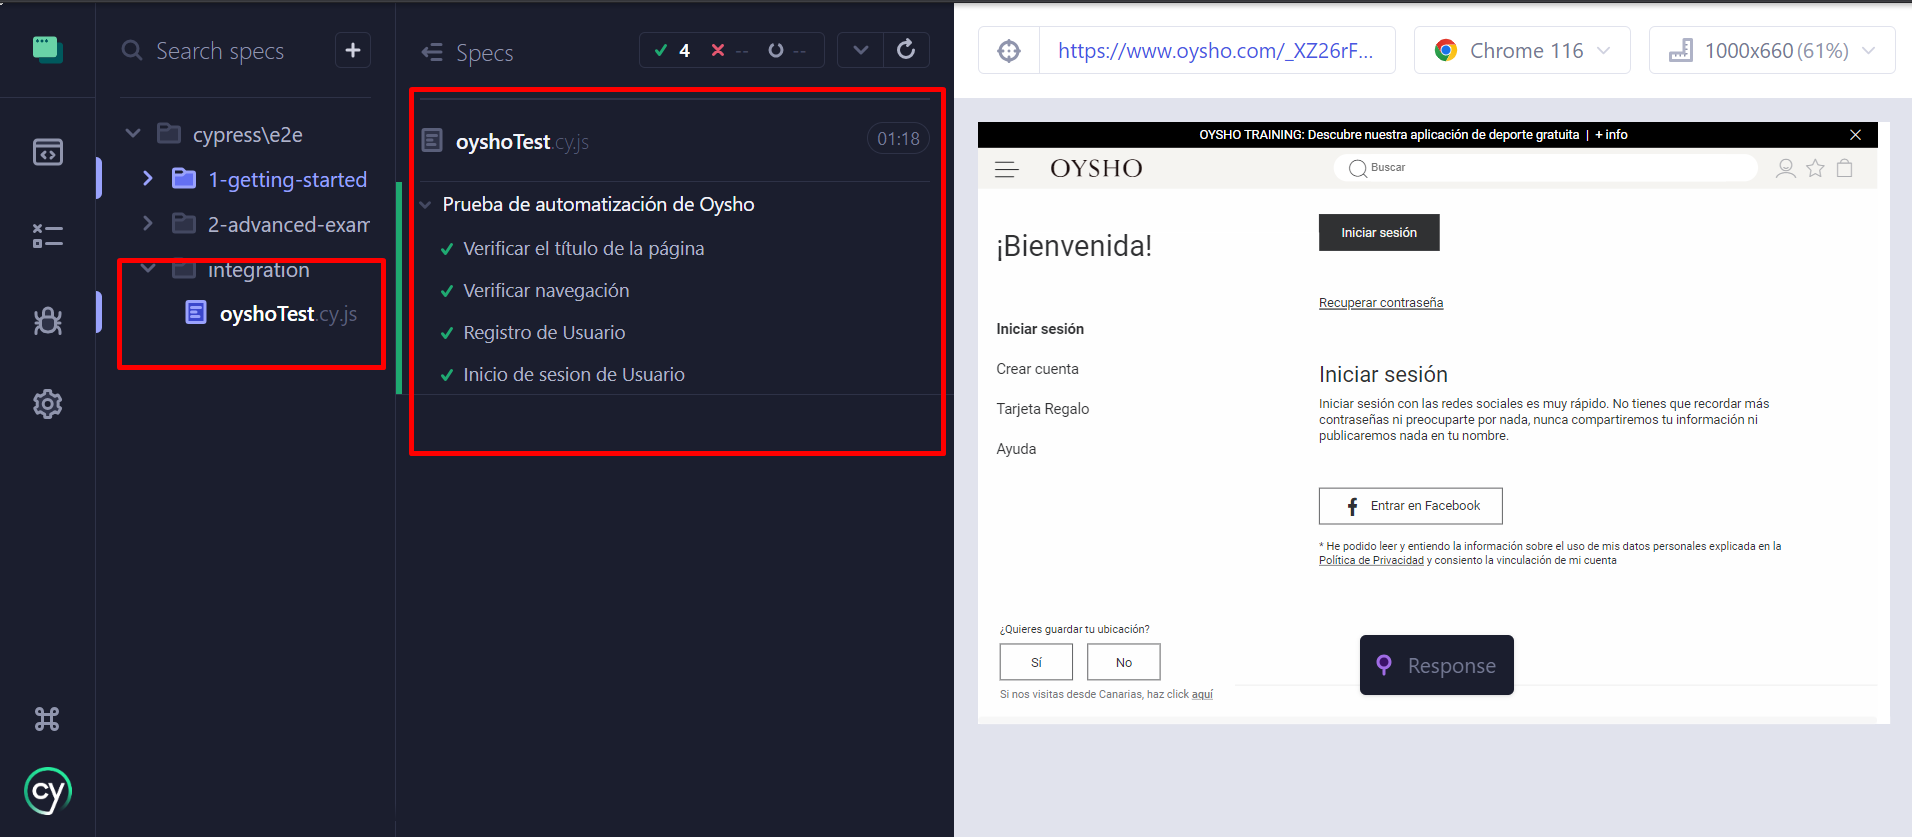Click the passed tests checkmark count
The image size is (1912, 837).
tap(673, 50)
